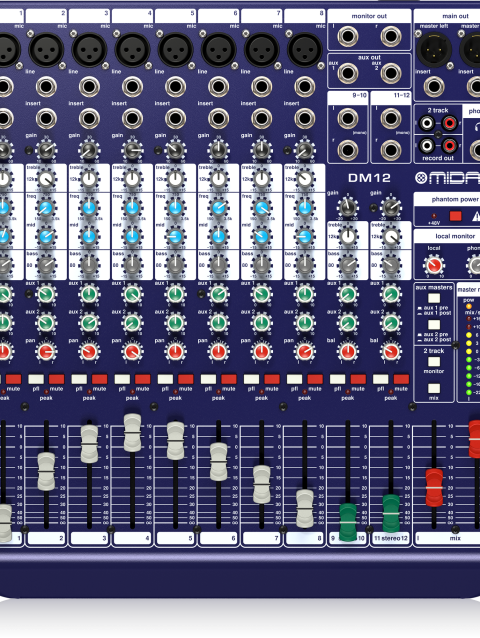The height and width of the screenshot is (638, 480).
Task: Click channel 2 XLR mic input
Action: coord(46,50)
